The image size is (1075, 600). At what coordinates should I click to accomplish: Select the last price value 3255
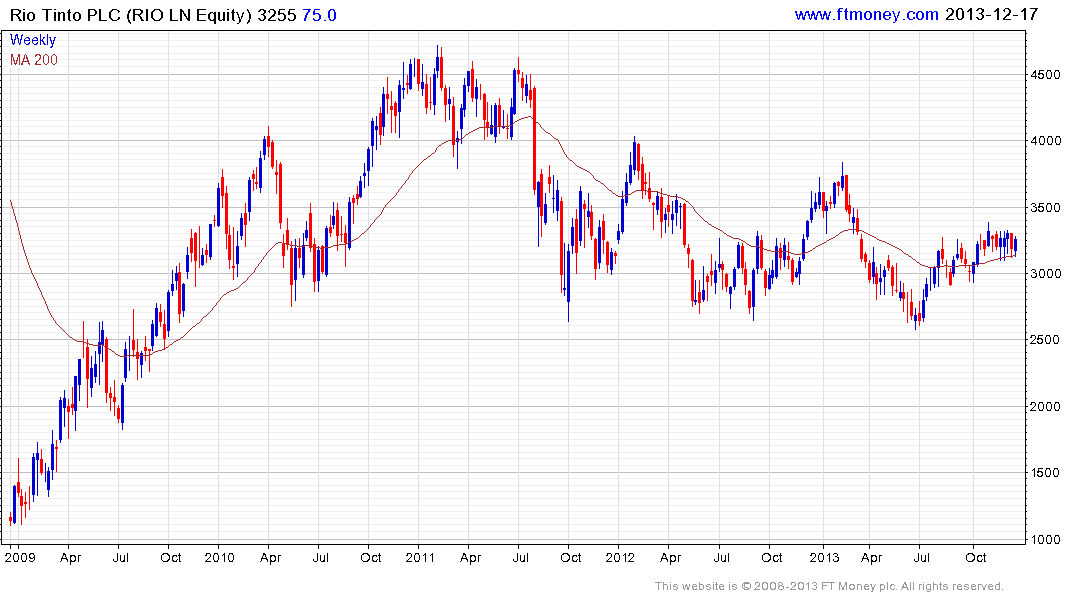click(x=277, y=15)
